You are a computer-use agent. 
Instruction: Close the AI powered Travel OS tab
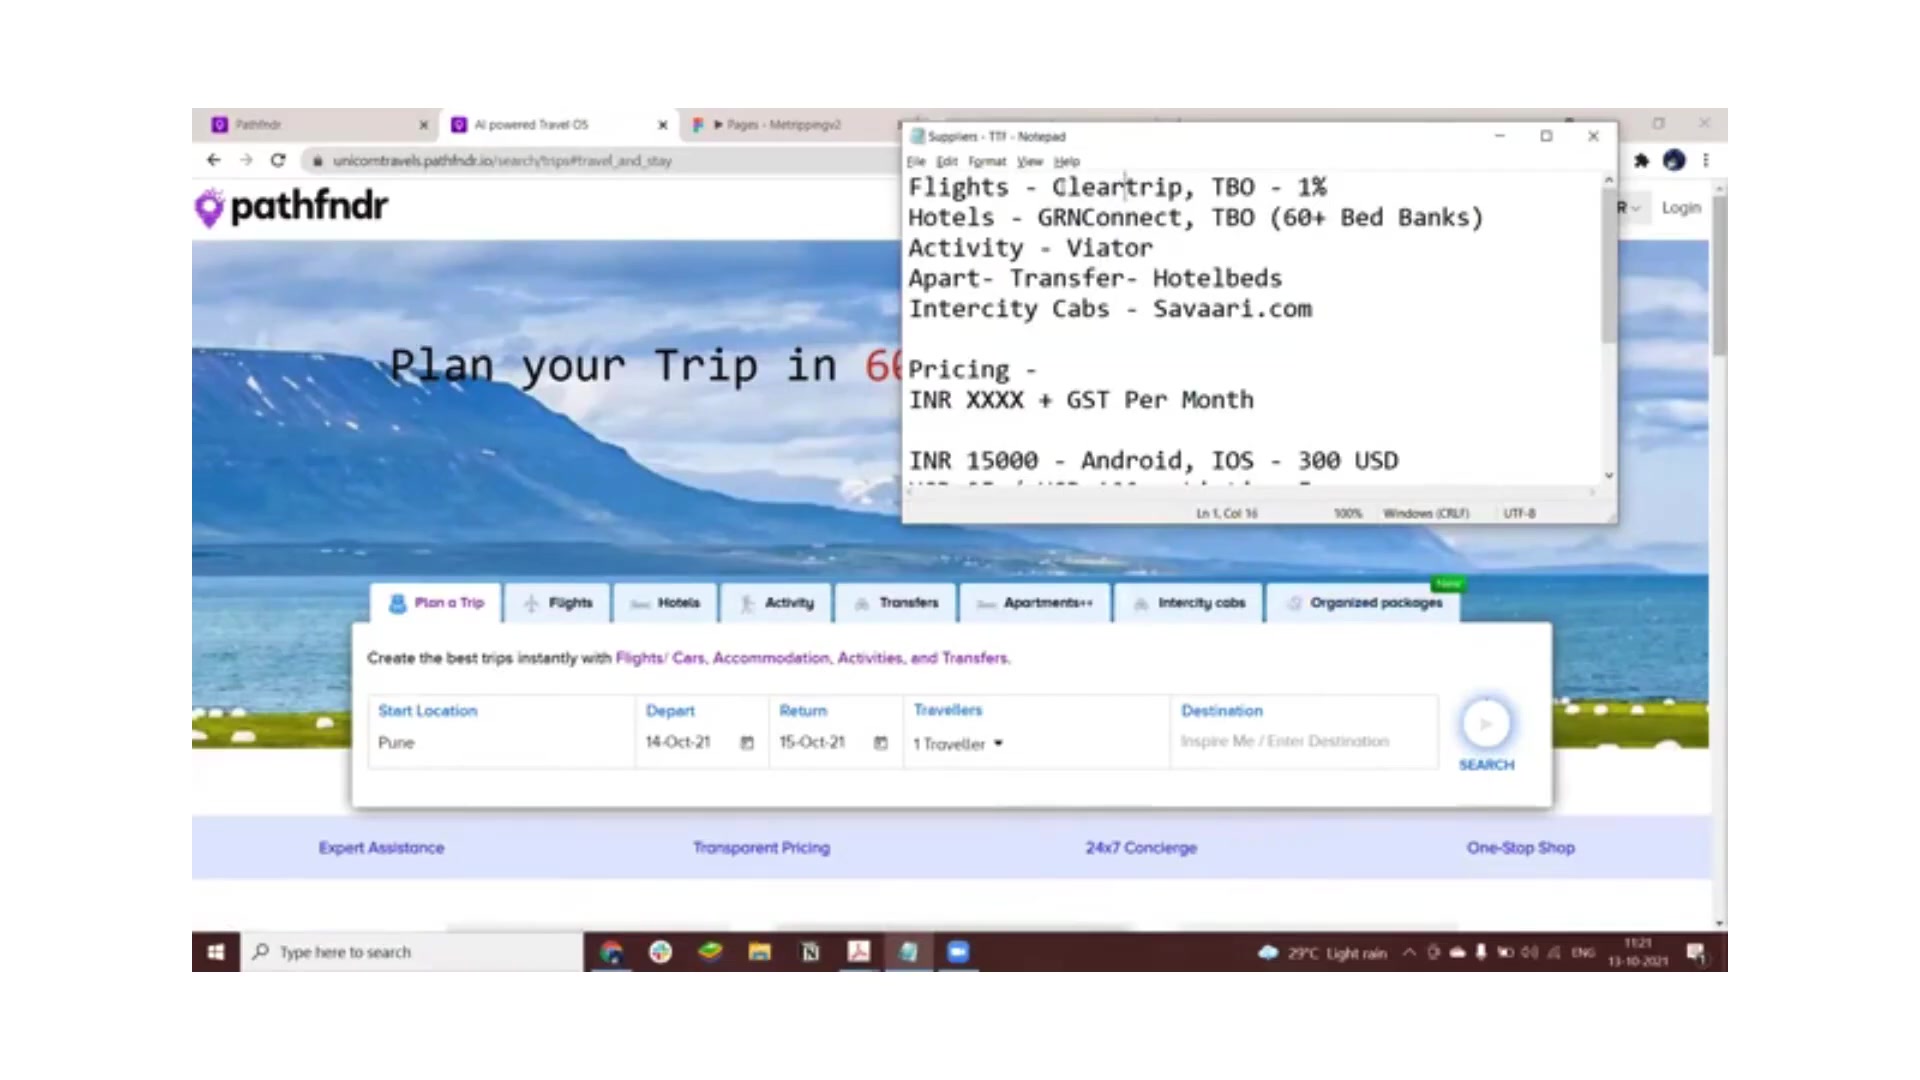point(662,125)
